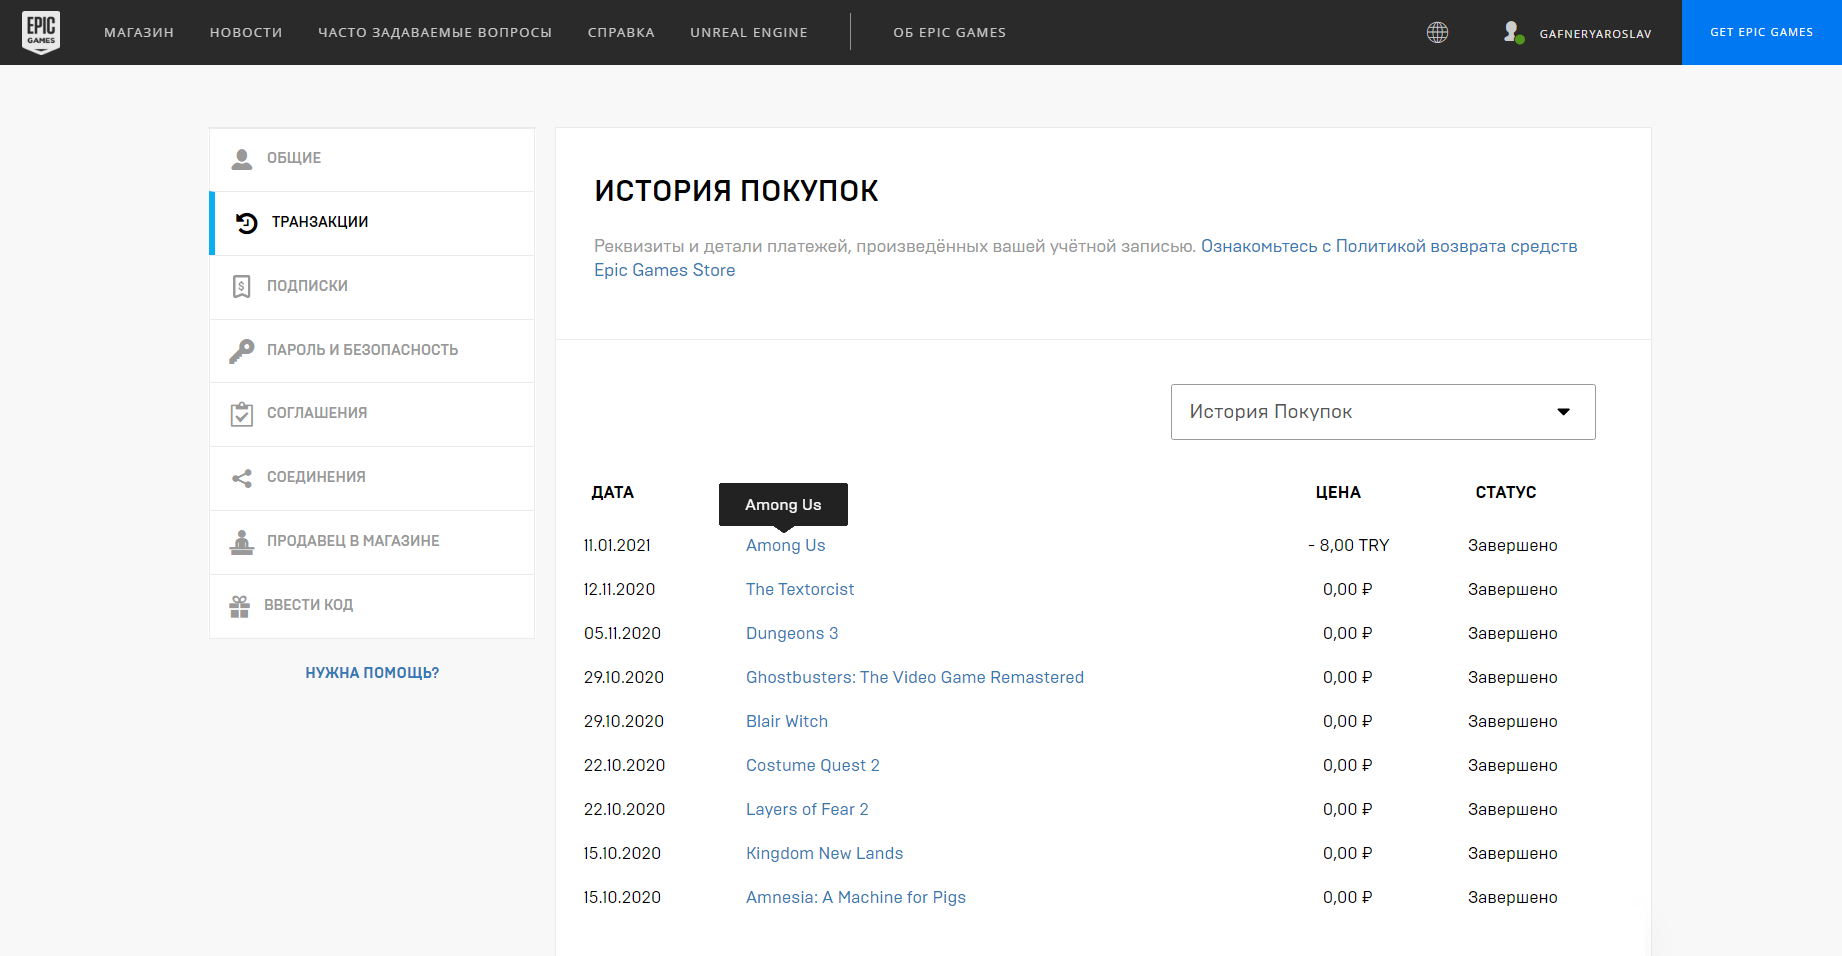This screenshot has width=1842, height=956.
Task: Click the СТАТУС column header
Action: 1506,492
